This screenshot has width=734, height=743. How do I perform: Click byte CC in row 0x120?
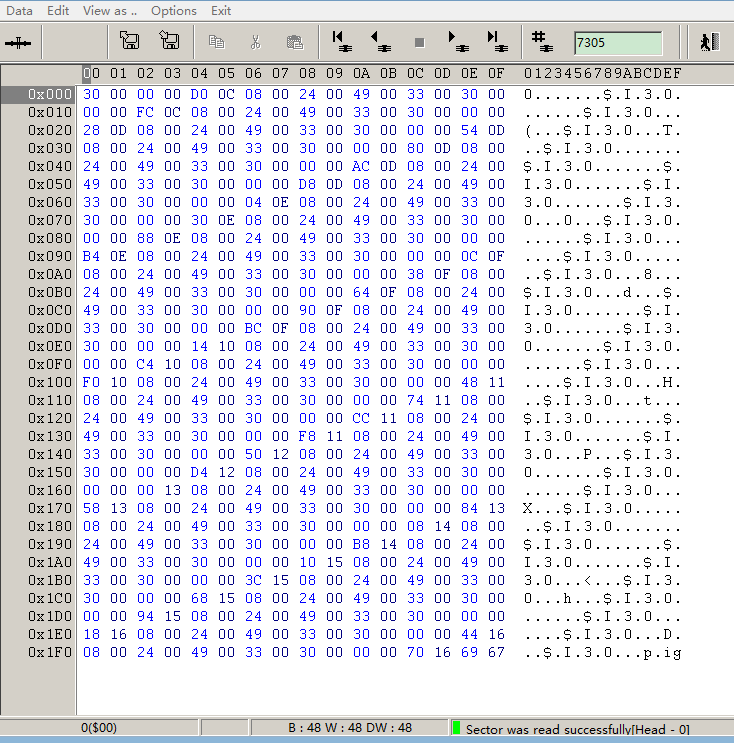pyautogui.click(x=361, y=418)
